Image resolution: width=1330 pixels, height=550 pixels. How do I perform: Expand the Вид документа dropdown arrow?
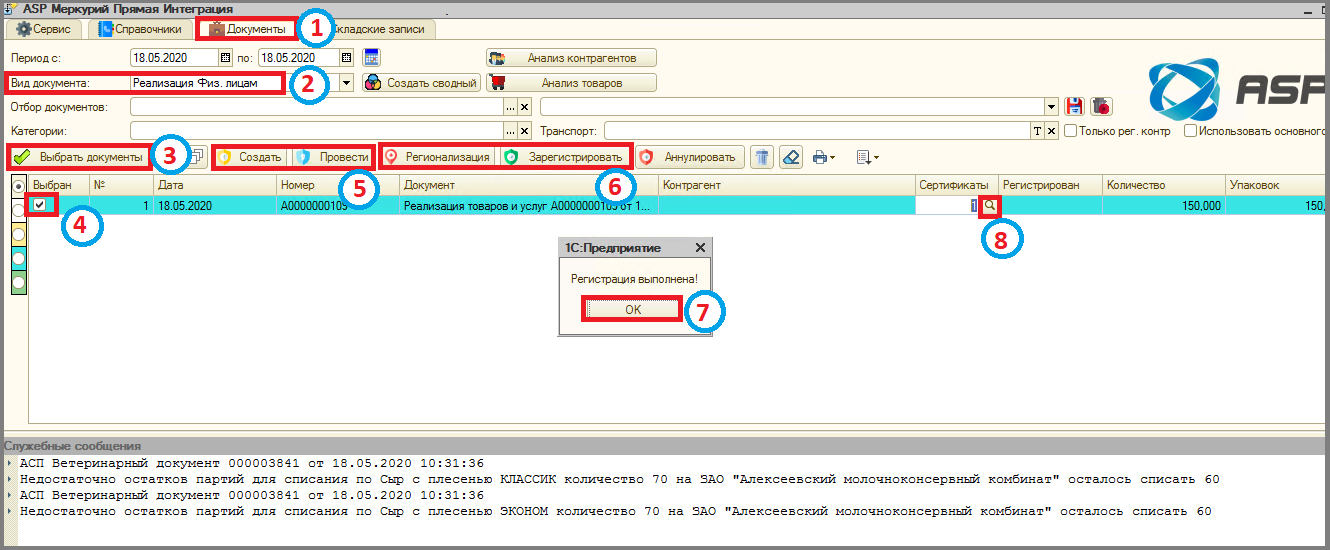pos(346,83)
